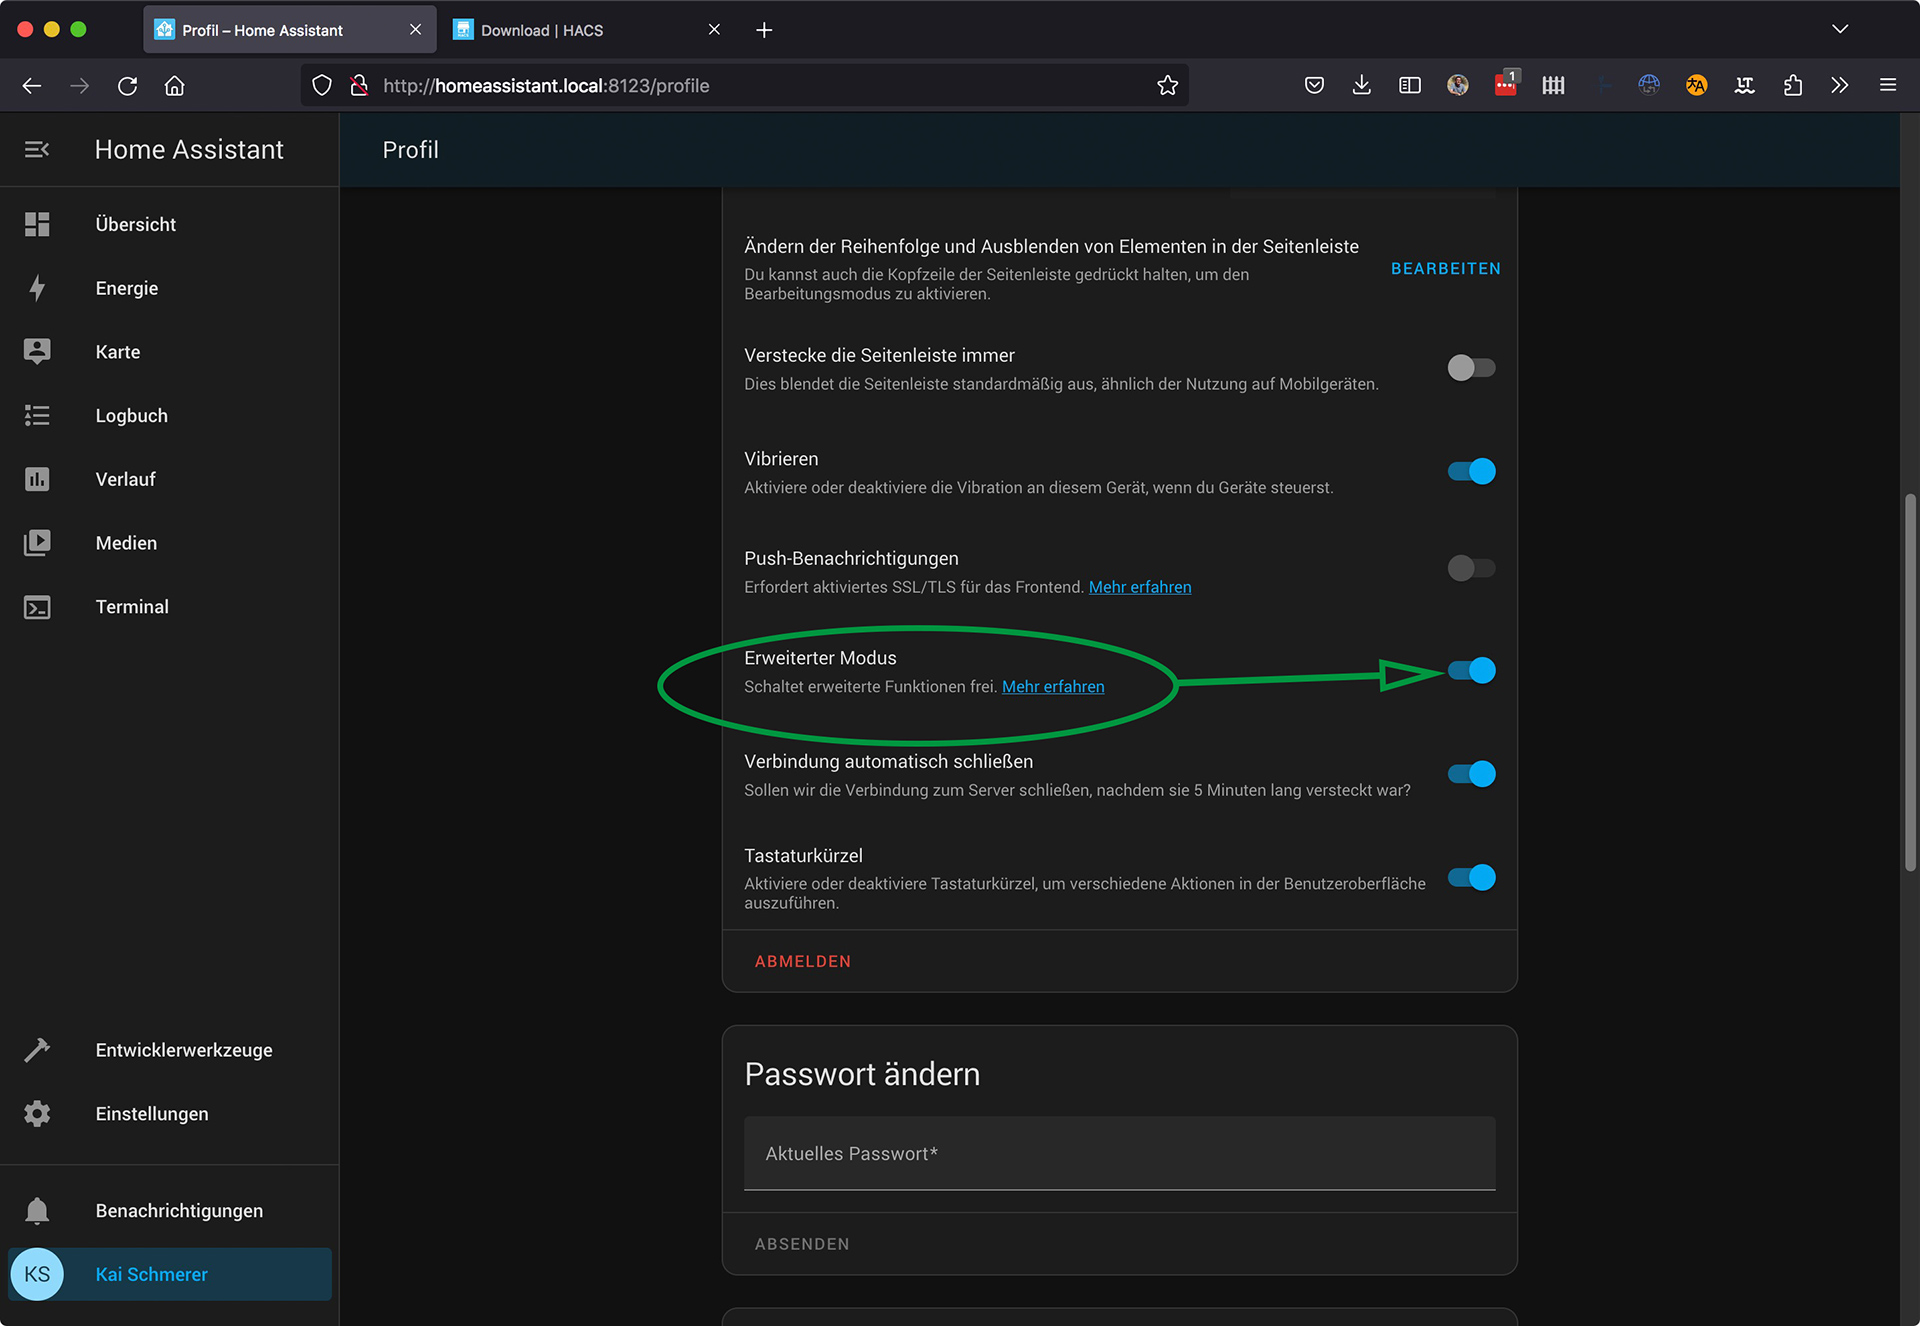Open the Energie lightning bolt icon
Screen dimensions: 1920x1326
coord(37,288)
